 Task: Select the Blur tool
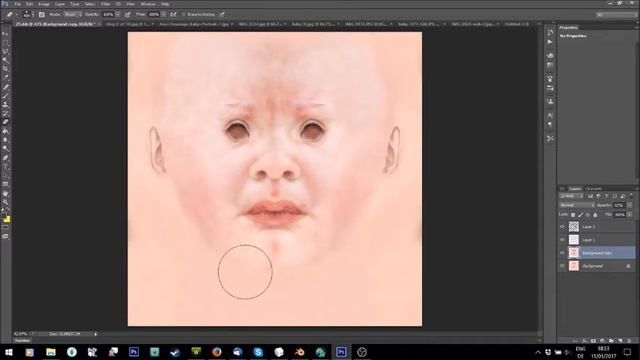tap(5, 140)
